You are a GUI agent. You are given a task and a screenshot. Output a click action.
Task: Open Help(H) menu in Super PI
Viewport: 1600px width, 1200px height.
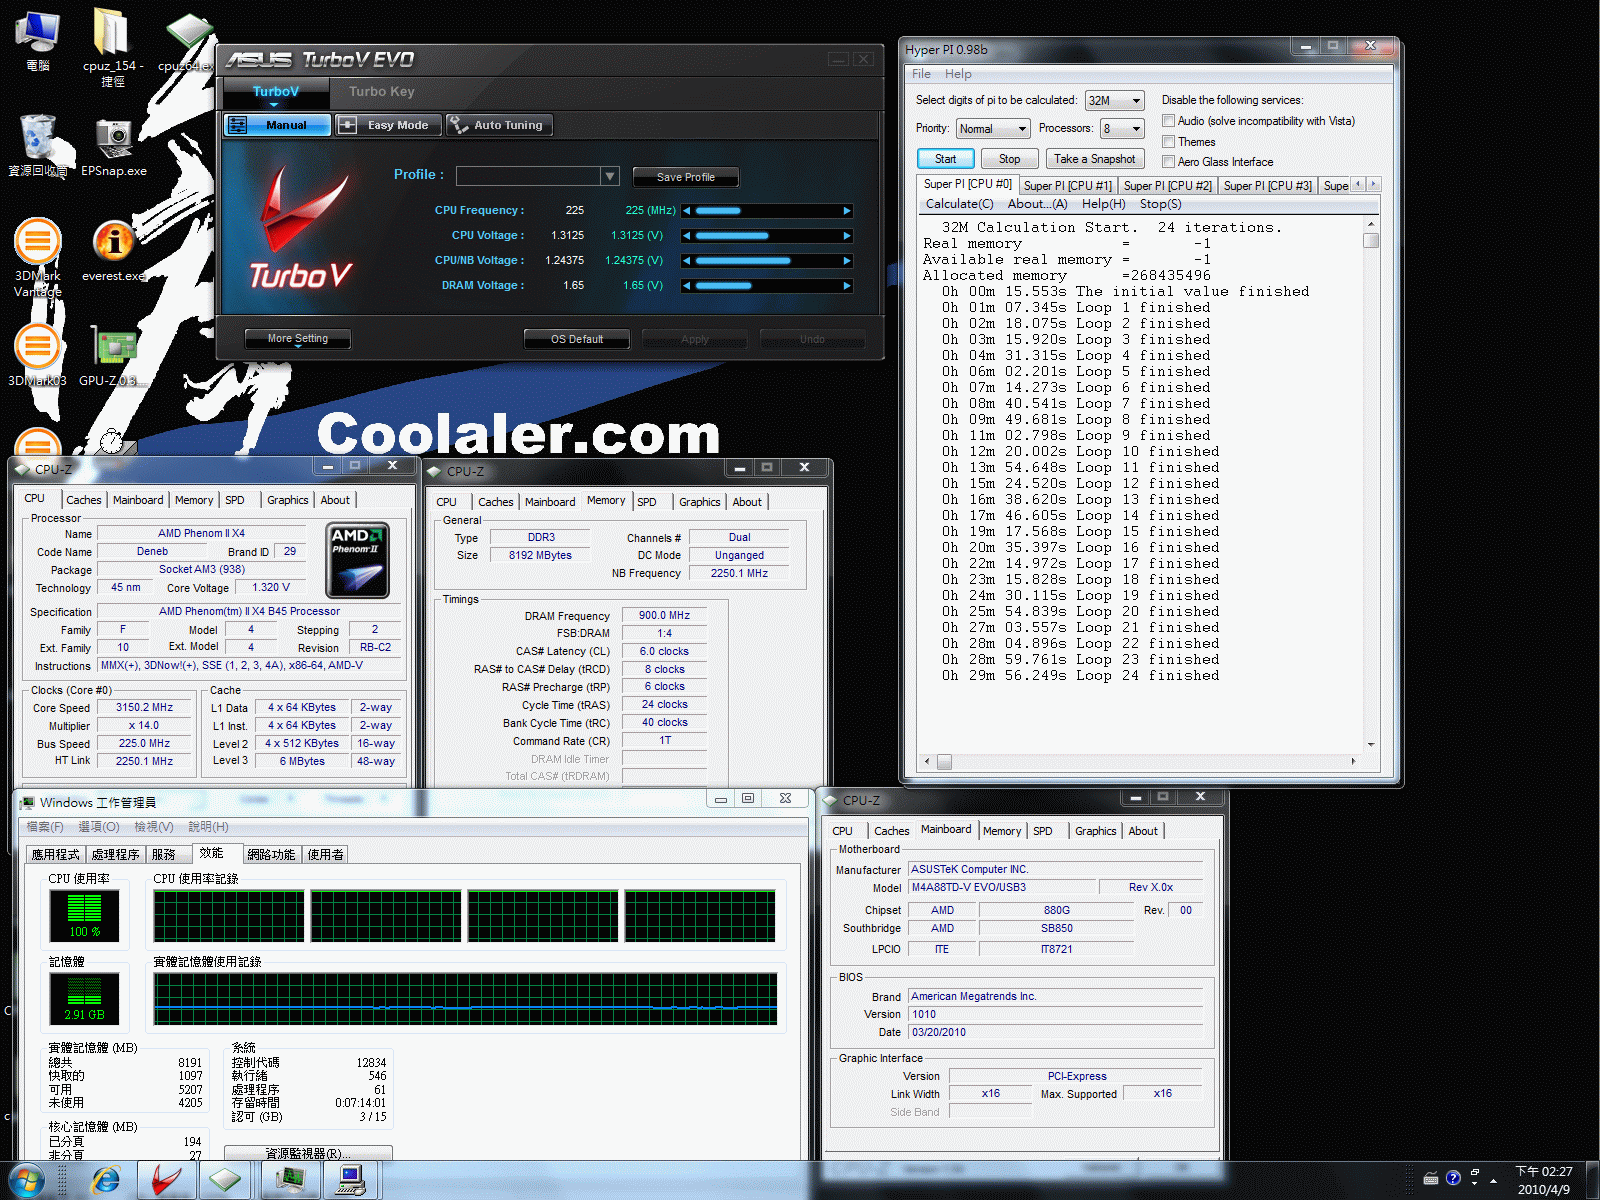coord(1103,204)
